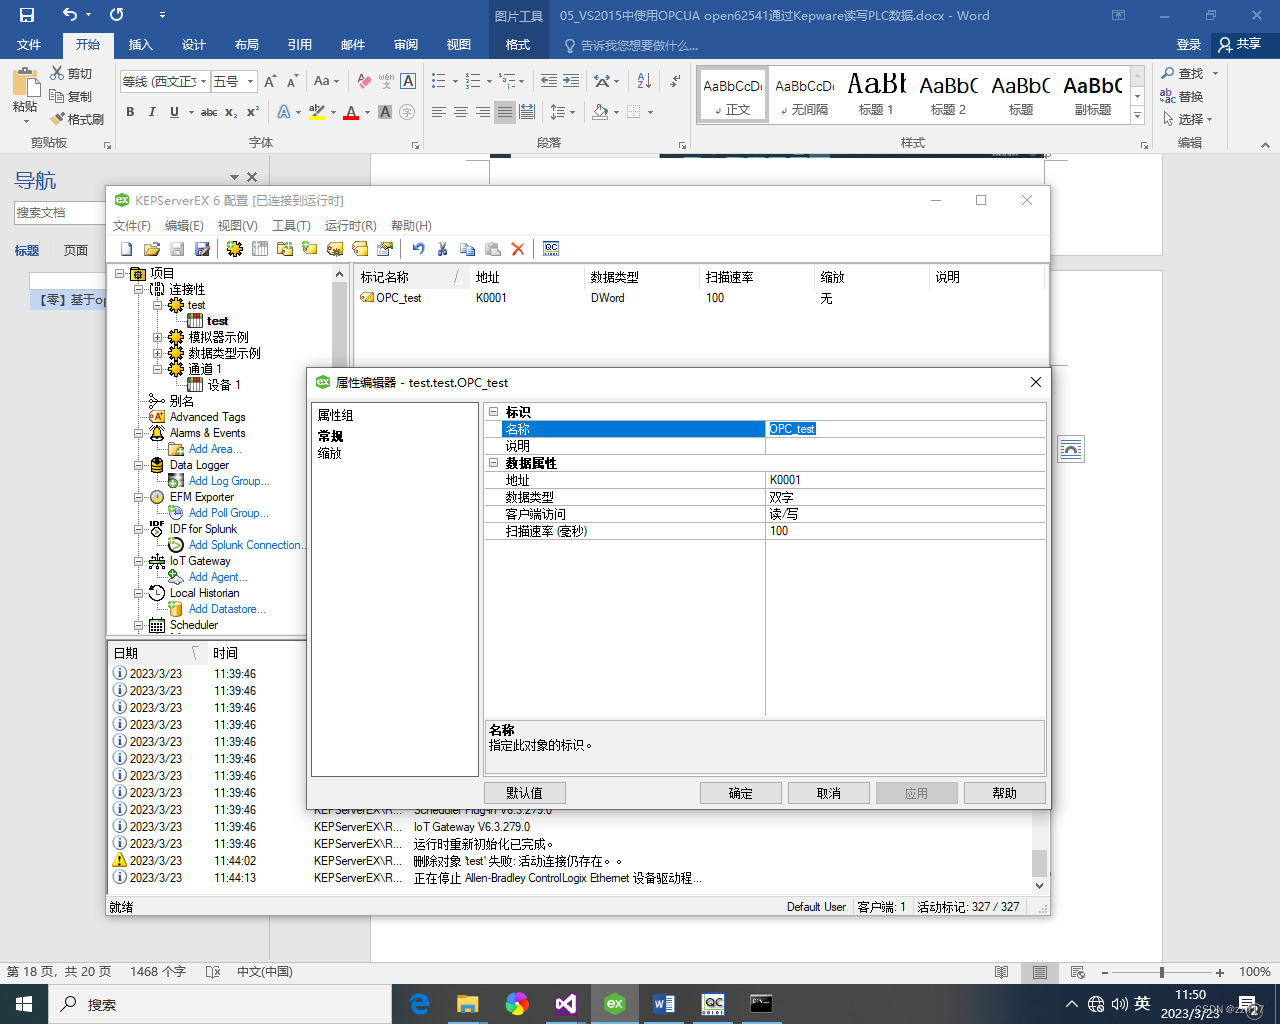Image resolution: width=1280 pixels, height=1024 pixels.
Task: Click the 名称 value field OPC_test
Action: click(x=906, y=429)
